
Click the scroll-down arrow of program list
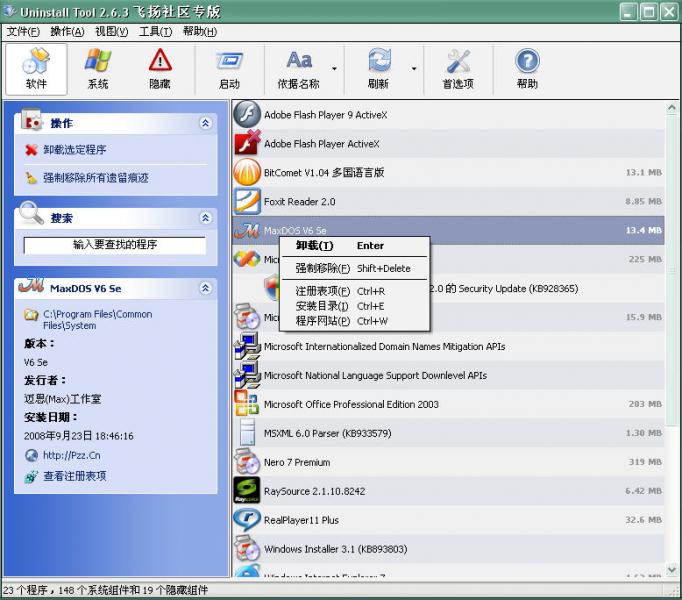672,569
